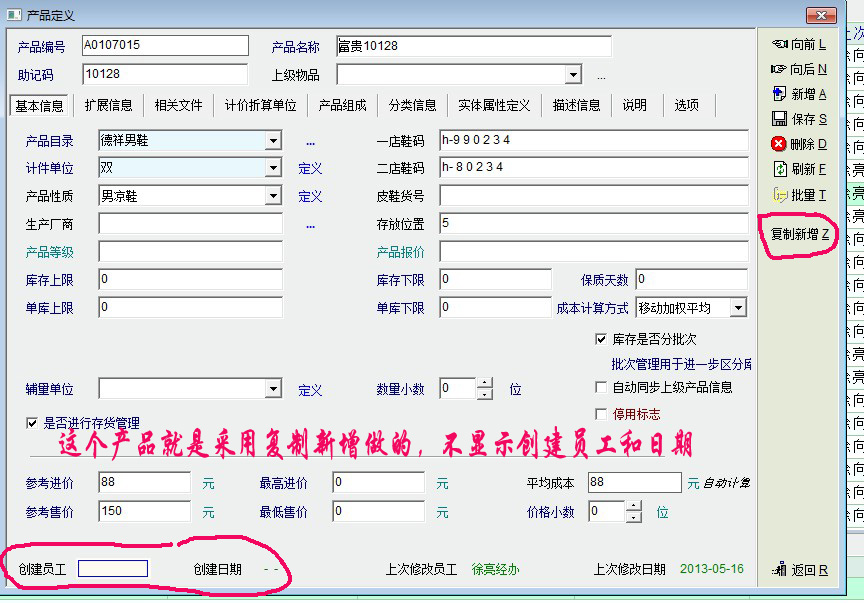The image size is (864, 603).
Task: Click the 复制新增 button
Action: (799, 235)
